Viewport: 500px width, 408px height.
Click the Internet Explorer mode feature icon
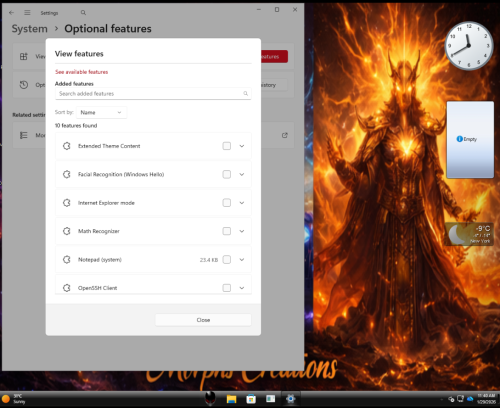tap(67, 203)
